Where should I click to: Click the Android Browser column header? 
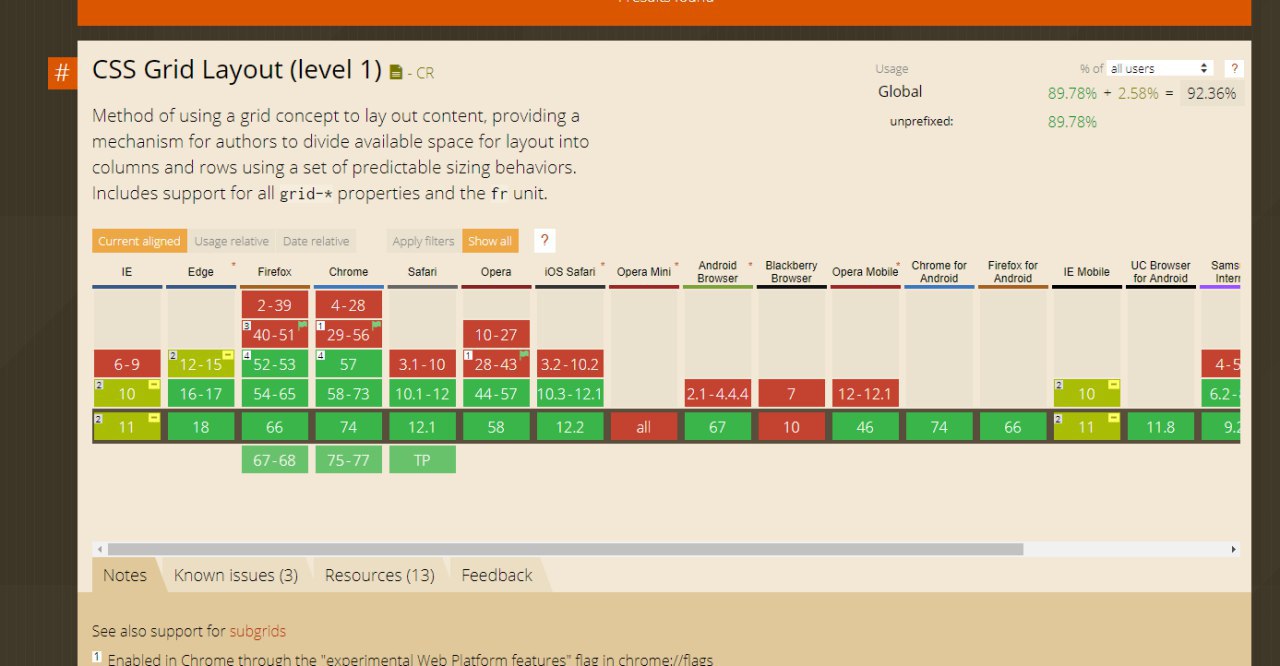[x=717, y=272]
